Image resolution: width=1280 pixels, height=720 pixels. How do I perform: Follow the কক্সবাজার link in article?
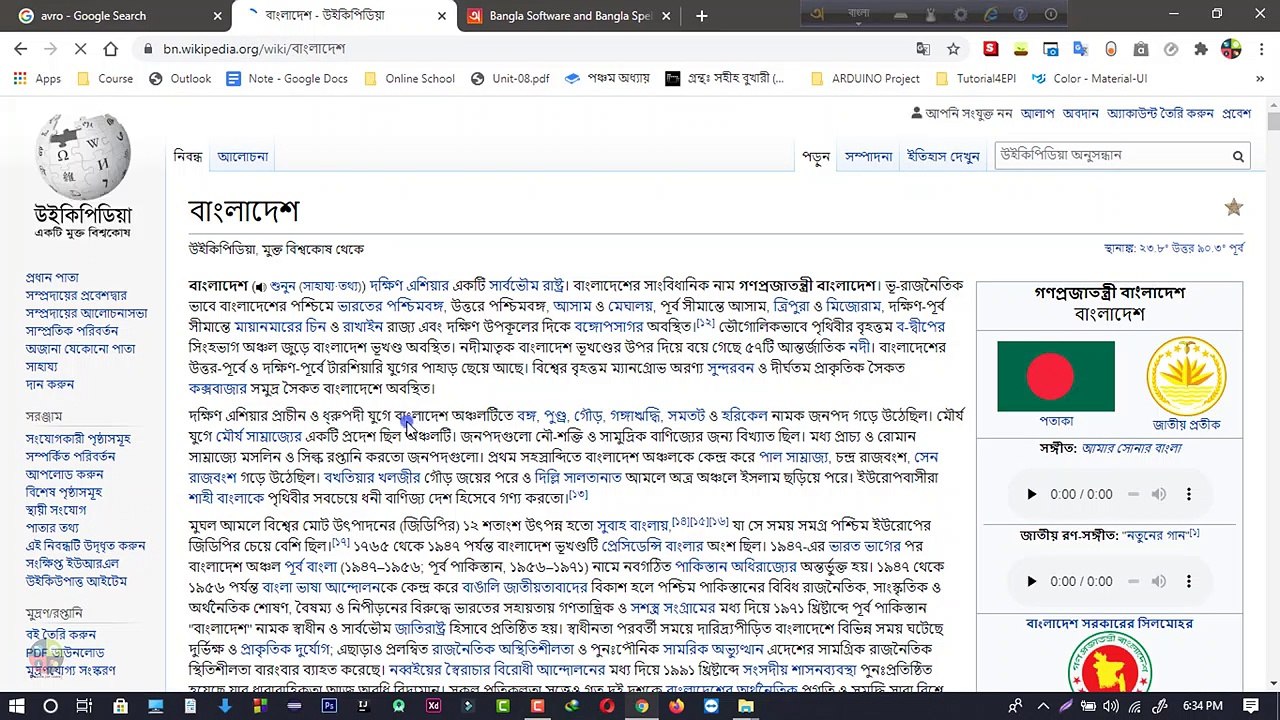217,388
